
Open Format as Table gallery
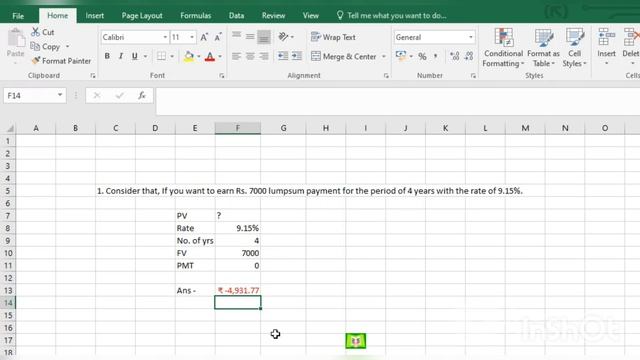[543, 47]
